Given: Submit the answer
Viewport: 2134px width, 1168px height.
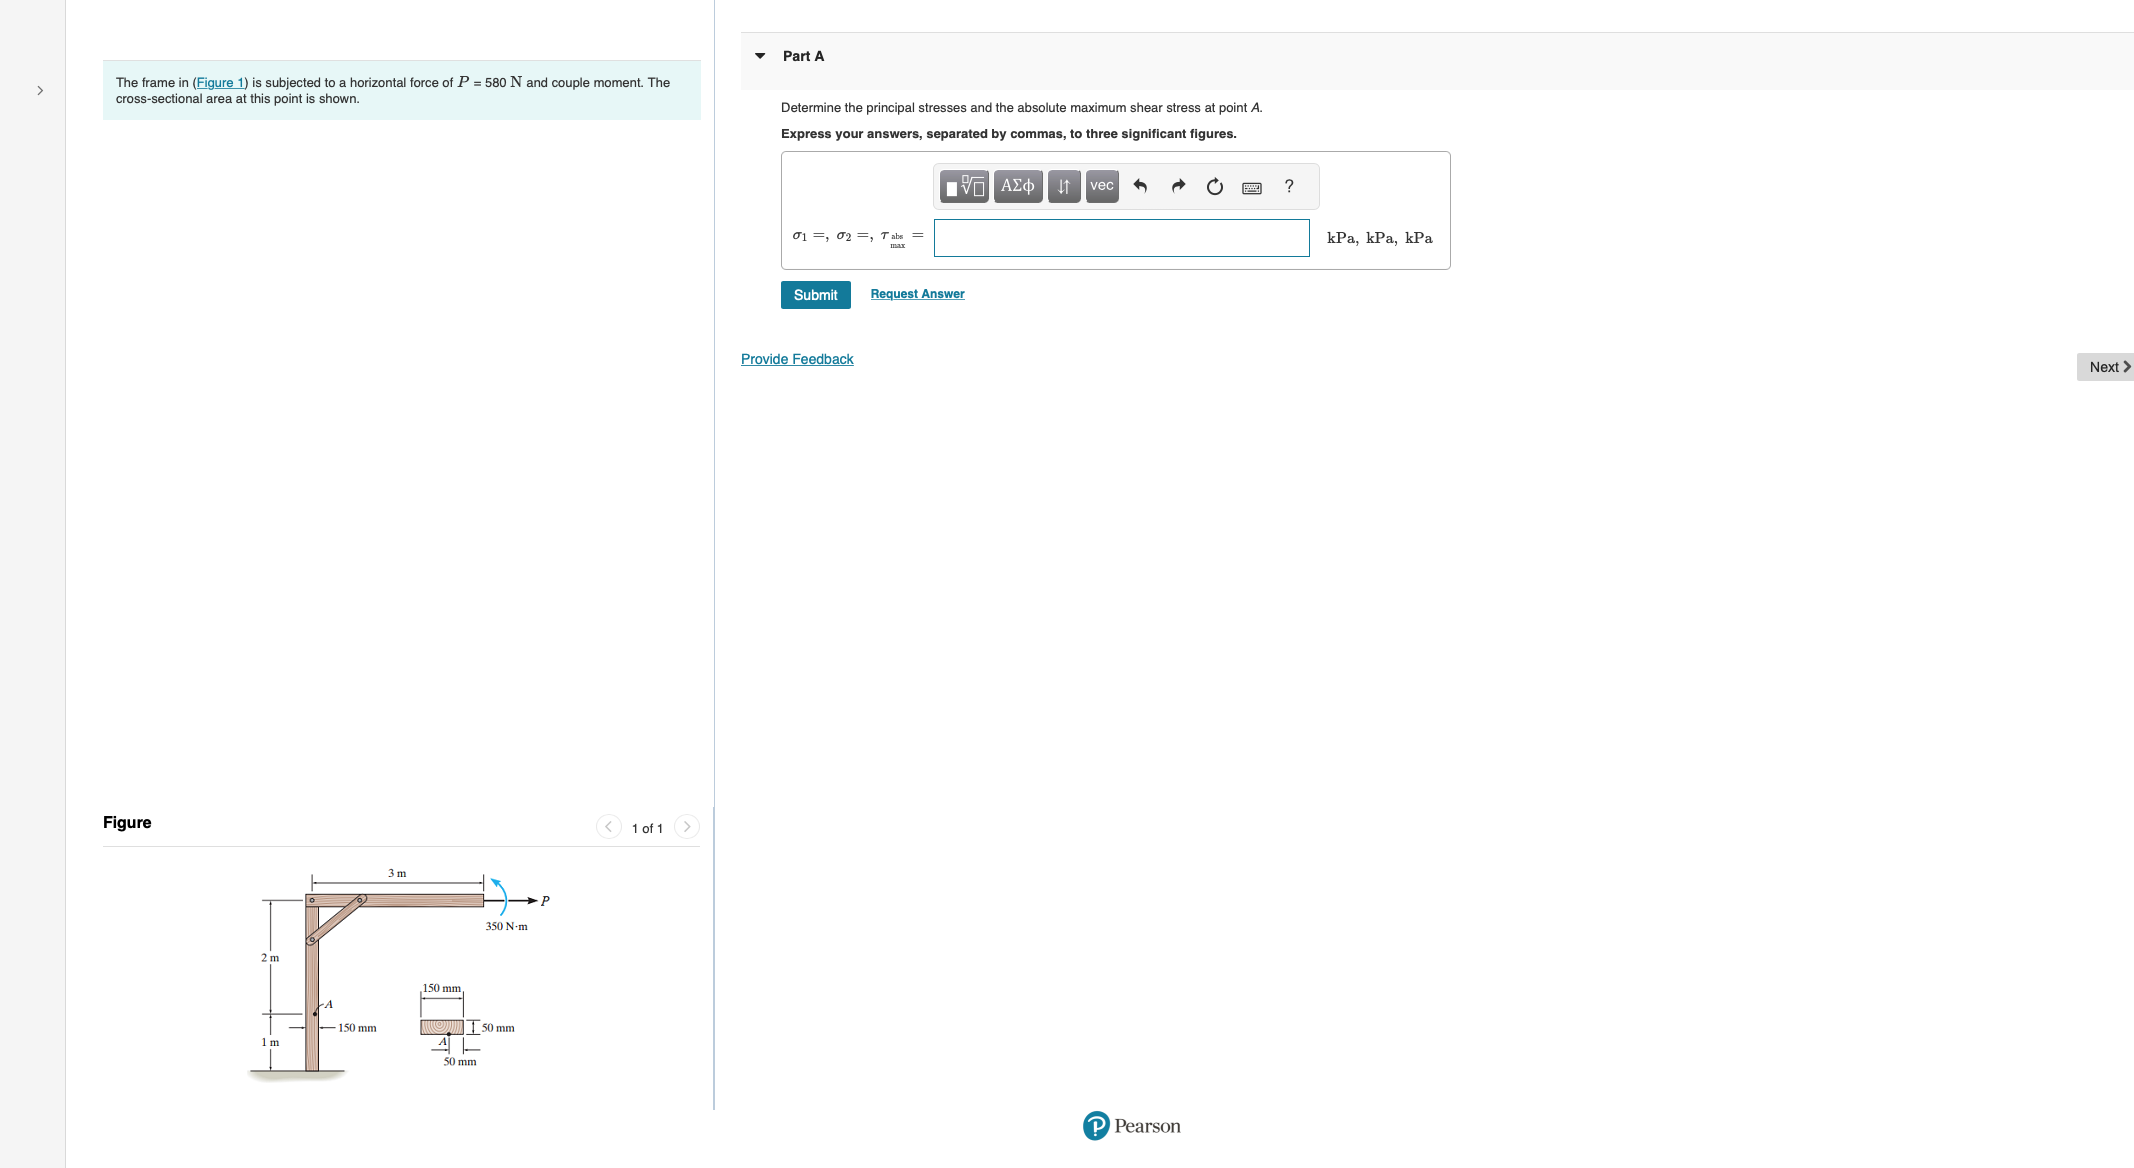Looking at the screenshot, I should pyautogui.click(x=815, y=295).
